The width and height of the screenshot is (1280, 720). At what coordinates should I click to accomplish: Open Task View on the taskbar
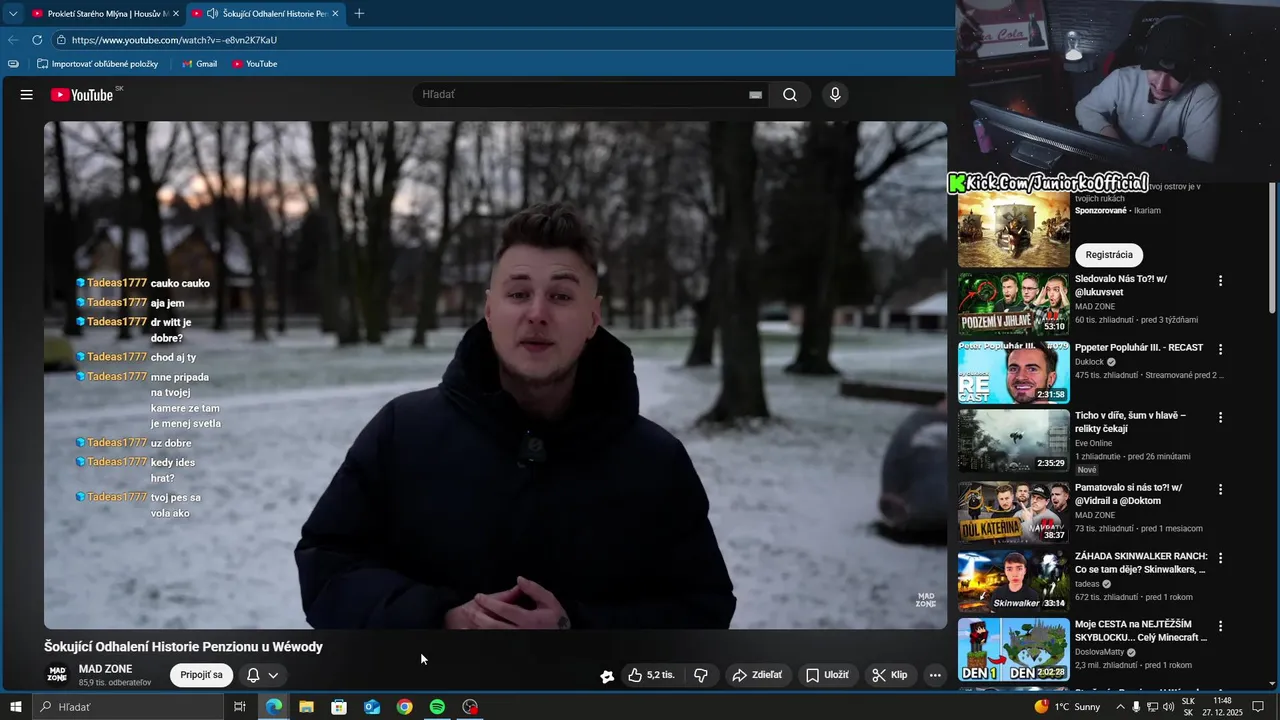pos(240,707)
